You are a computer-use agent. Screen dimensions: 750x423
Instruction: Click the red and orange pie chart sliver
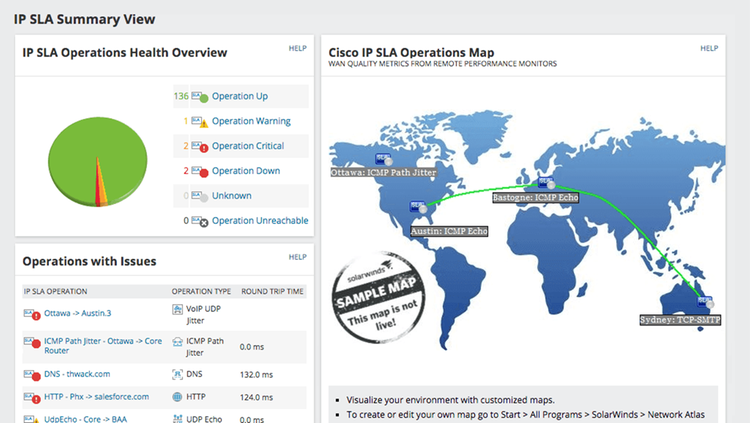coord(100,189)
